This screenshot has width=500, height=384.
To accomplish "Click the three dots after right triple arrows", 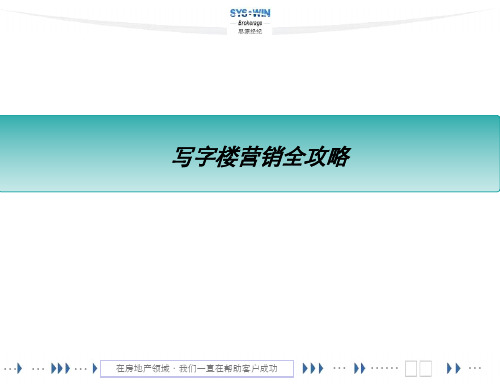I will pyautogui.click(x=339, y=368).
